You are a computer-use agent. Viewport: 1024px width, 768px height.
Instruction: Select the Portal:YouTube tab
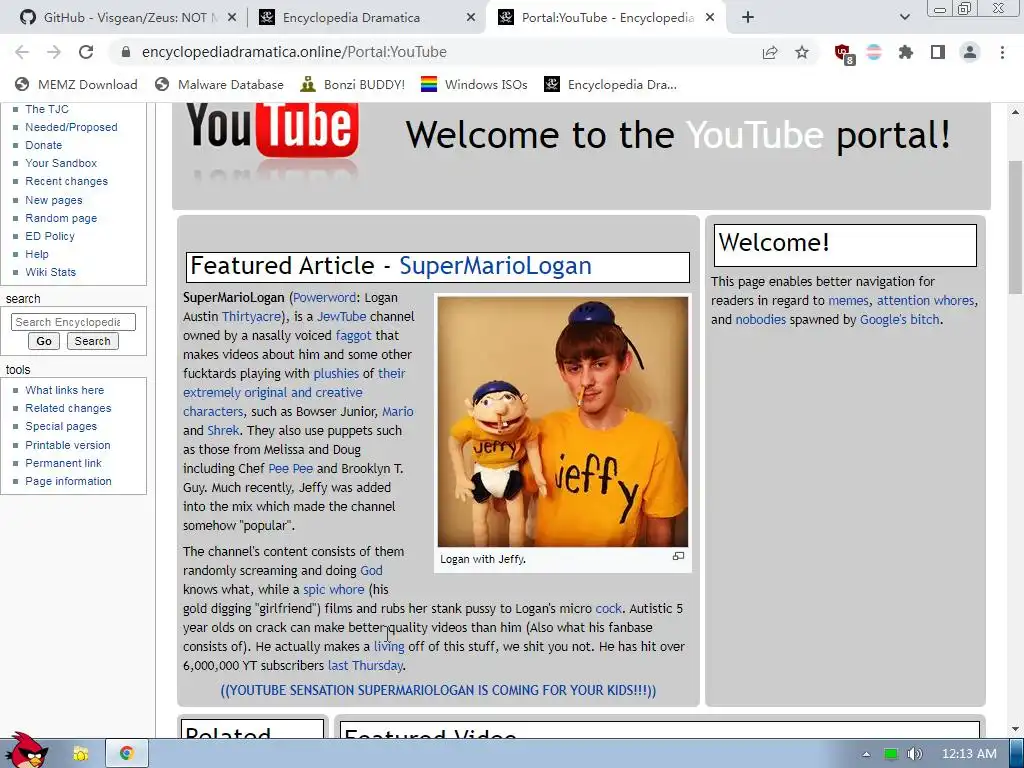pyautogui.click(x=604, y=18)
